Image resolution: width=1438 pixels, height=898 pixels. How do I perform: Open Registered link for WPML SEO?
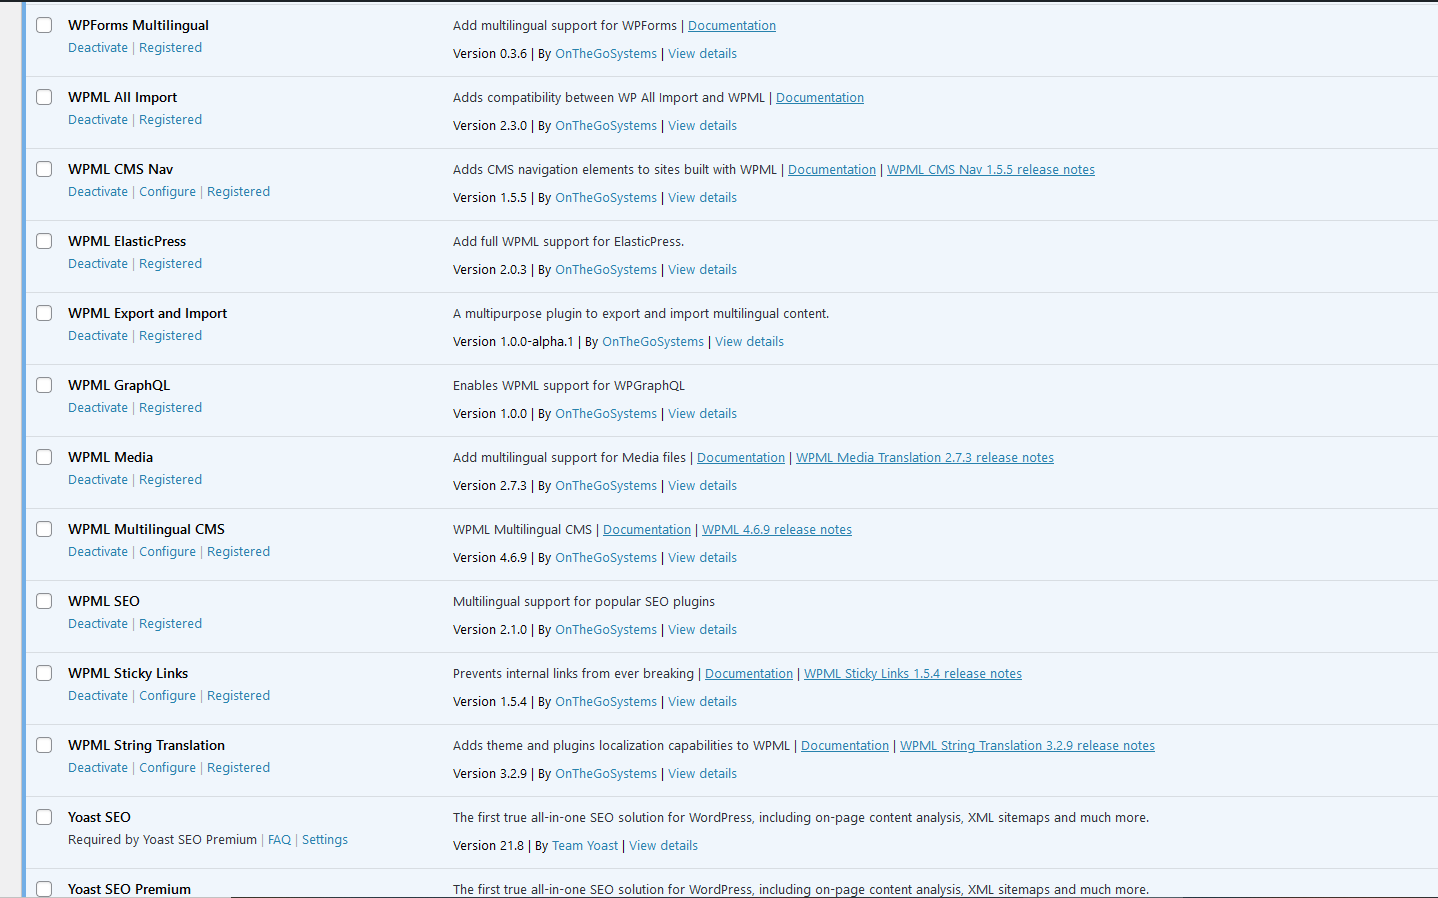[x=170, y=624]
